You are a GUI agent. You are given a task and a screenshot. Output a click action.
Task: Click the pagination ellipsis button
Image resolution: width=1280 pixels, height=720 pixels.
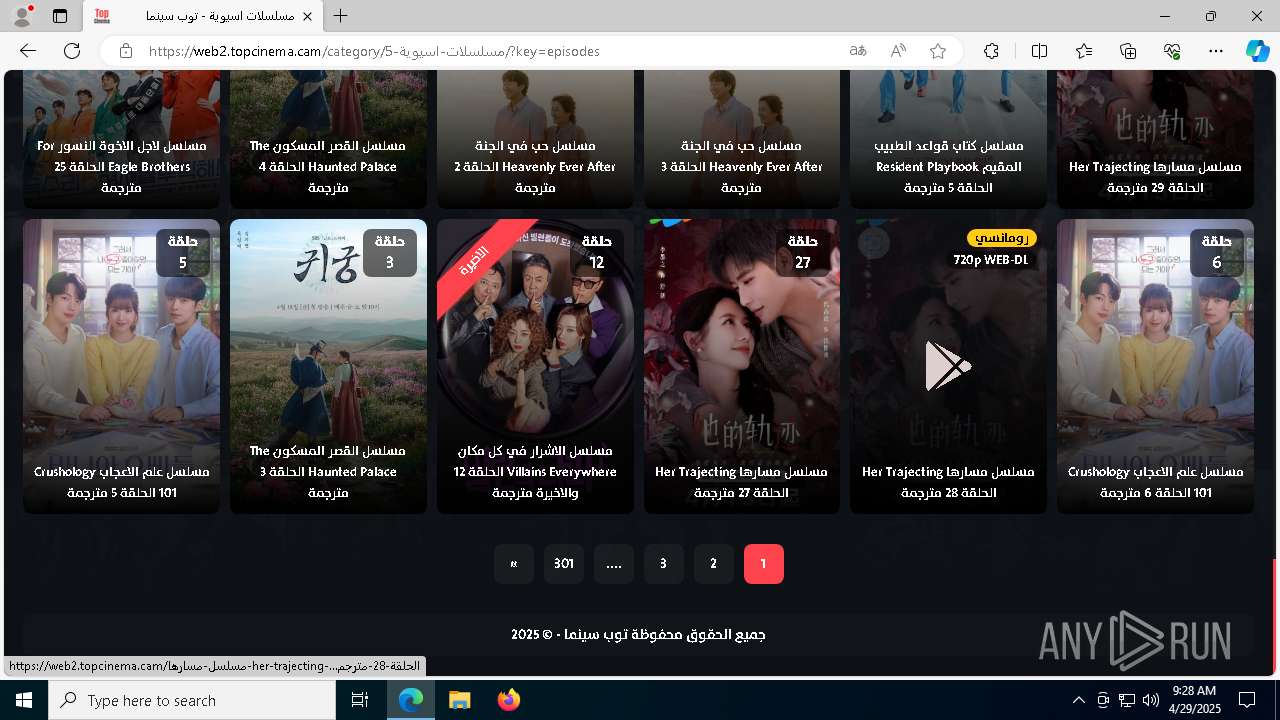(614, 564)
